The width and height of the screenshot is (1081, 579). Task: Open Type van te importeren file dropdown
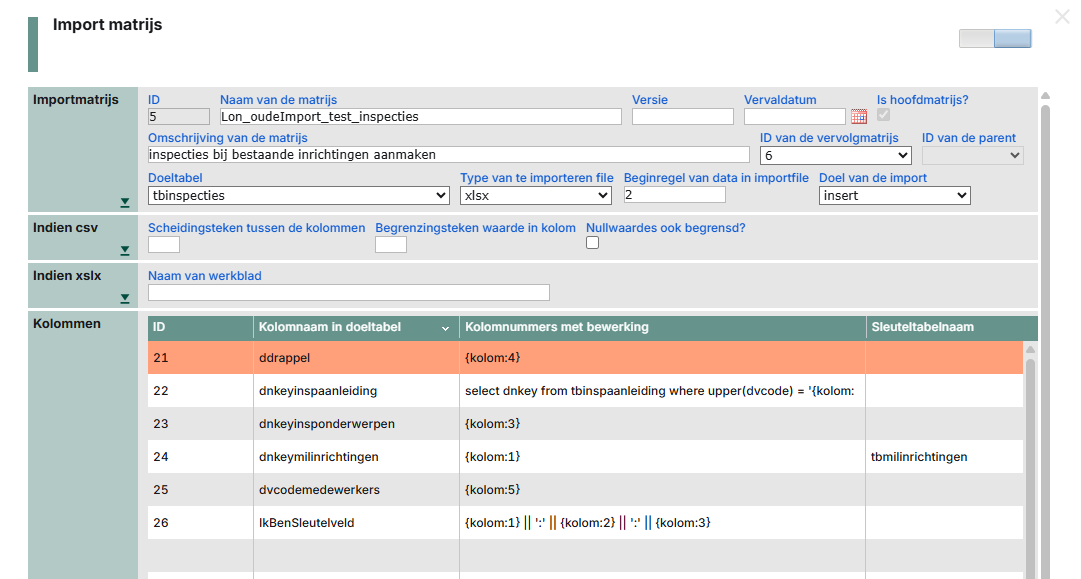(x=535, y=196)
